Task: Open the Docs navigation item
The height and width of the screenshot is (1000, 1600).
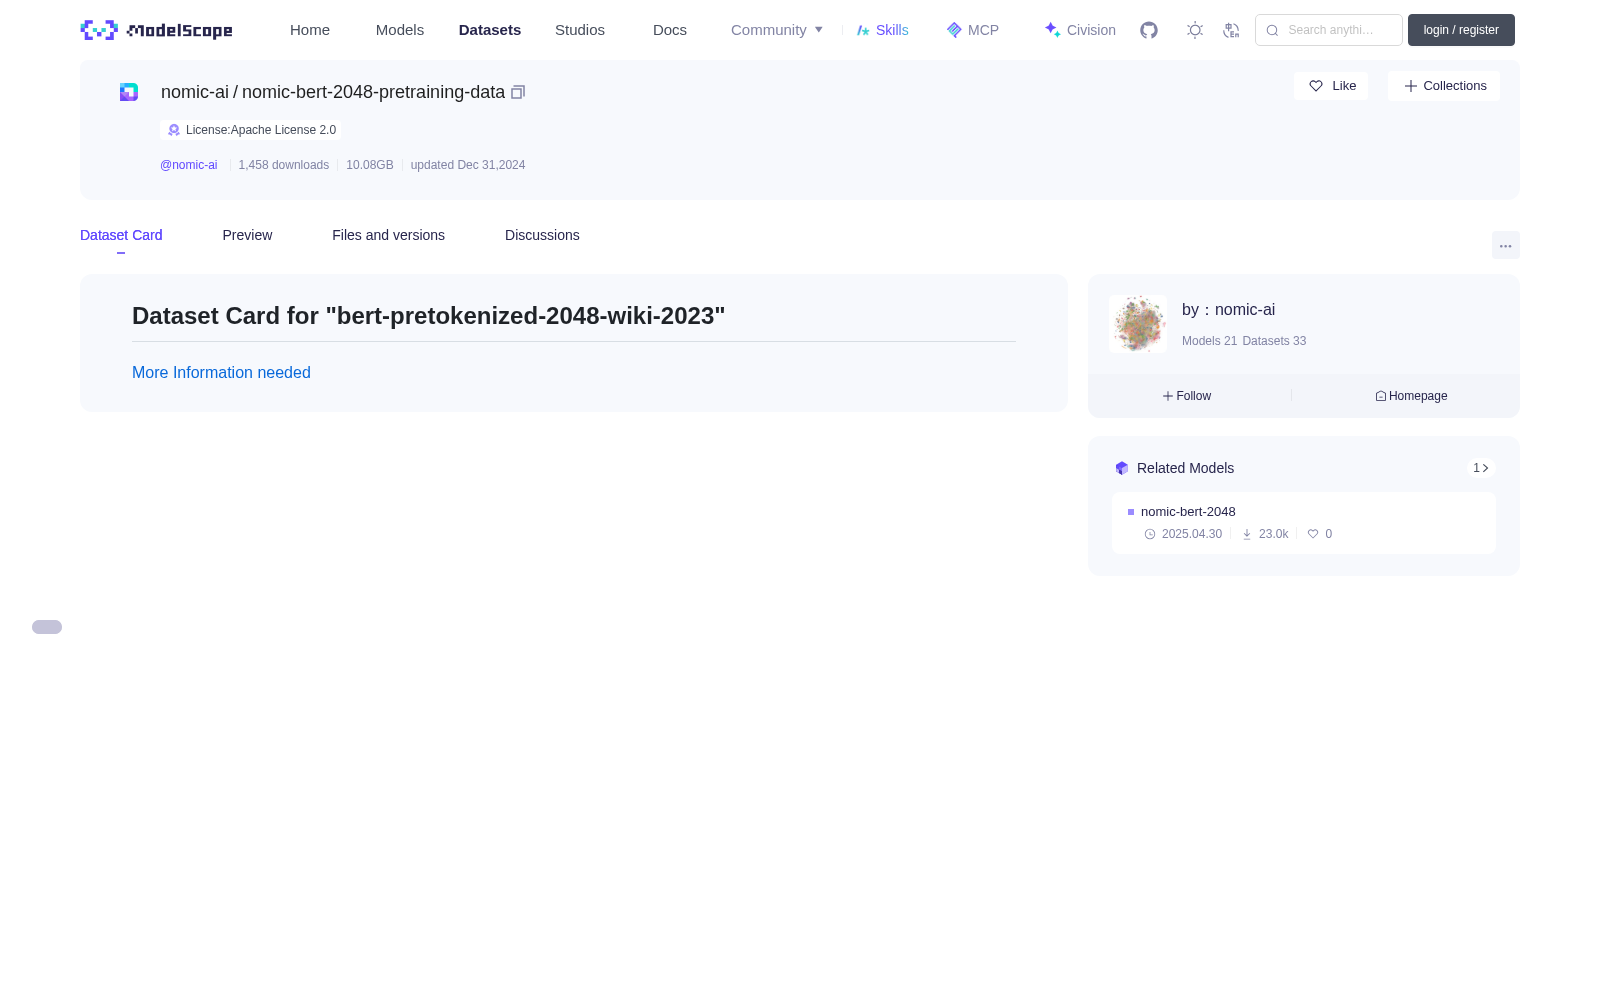Action: click(670, 30)
